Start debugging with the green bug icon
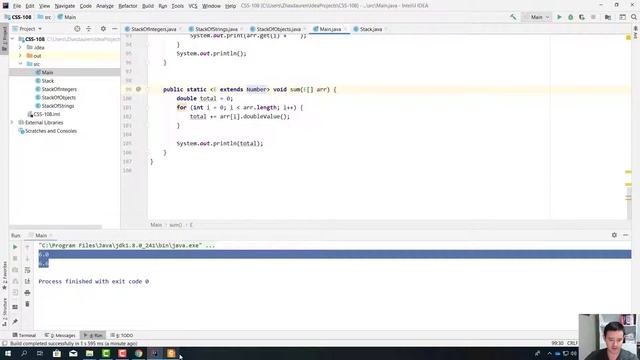The height and width of the screenshot is (360, 640). (x=571, y=17)
